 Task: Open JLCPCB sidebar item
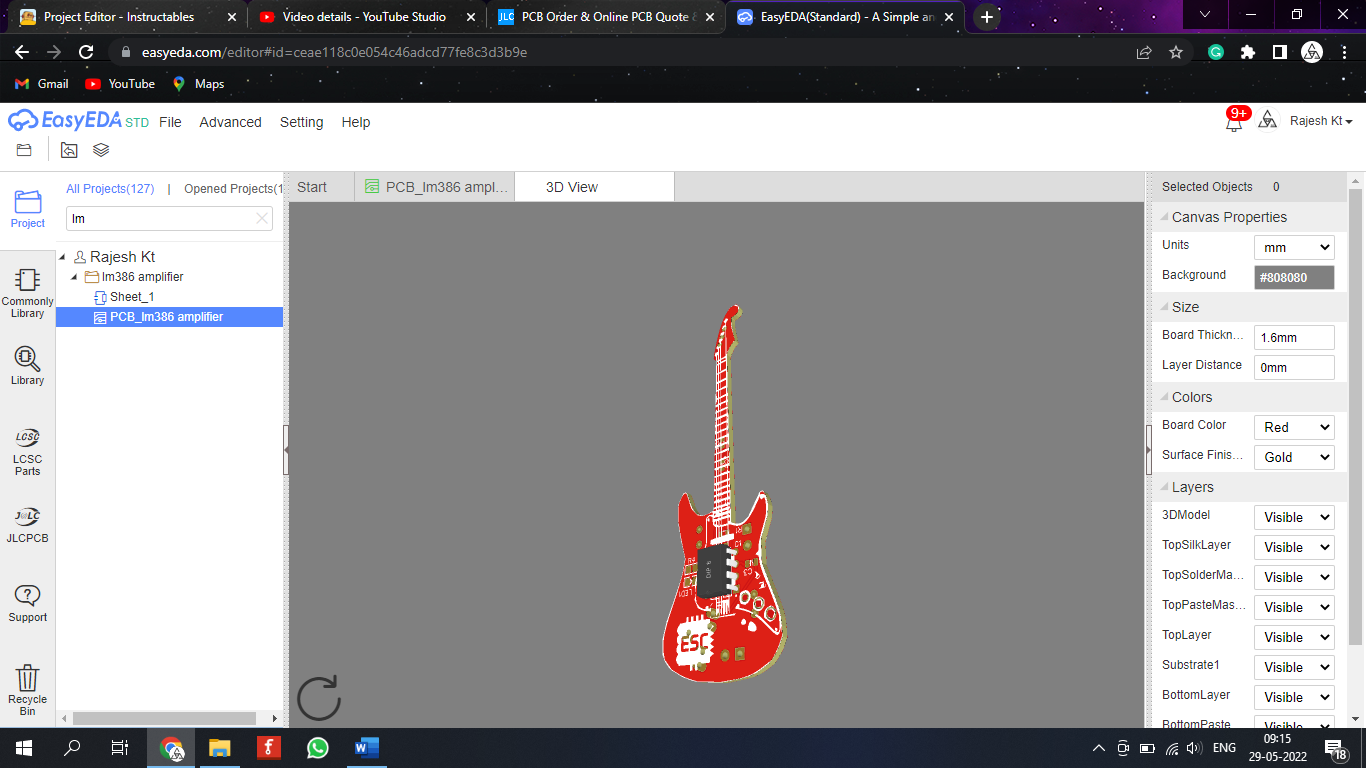pyautogui.click(x=28, y=525)
